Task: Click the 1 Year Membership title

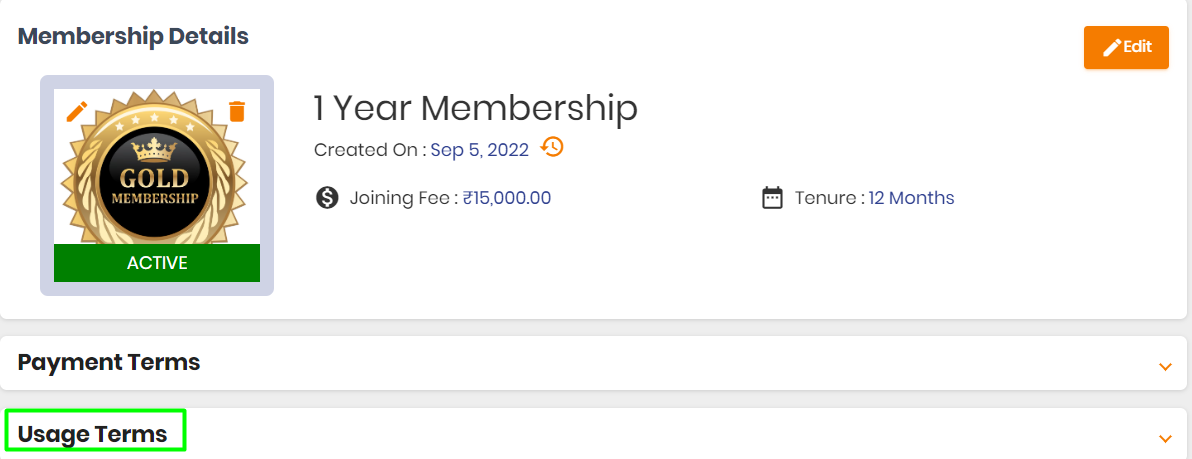Action: [476, 109]
